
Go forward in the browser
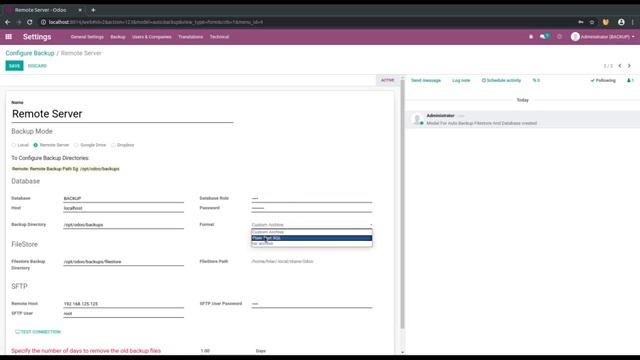[x=19, y=22]
